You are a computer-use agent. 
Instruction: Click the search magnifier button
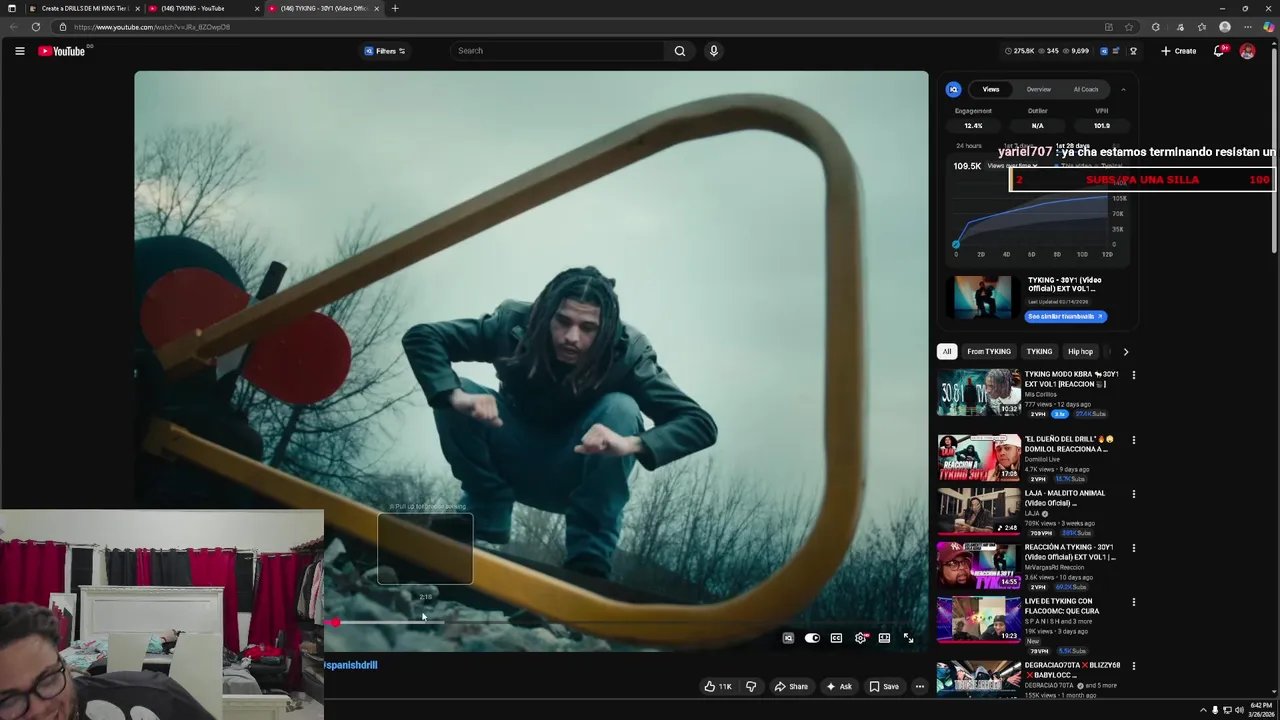pyautogui.click(x=680, y=51)
